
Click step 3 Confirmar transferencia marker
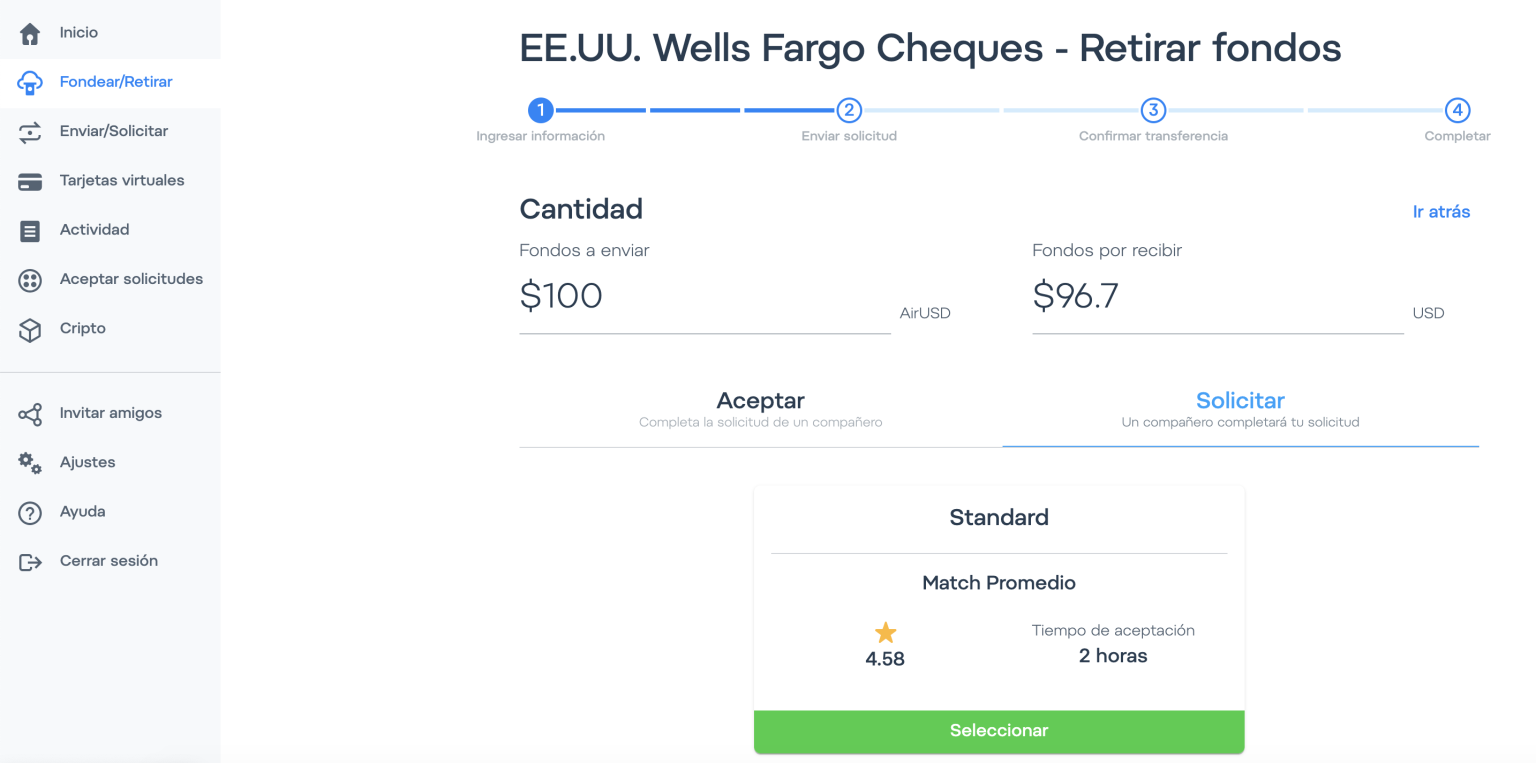(x=1153, y=110)
